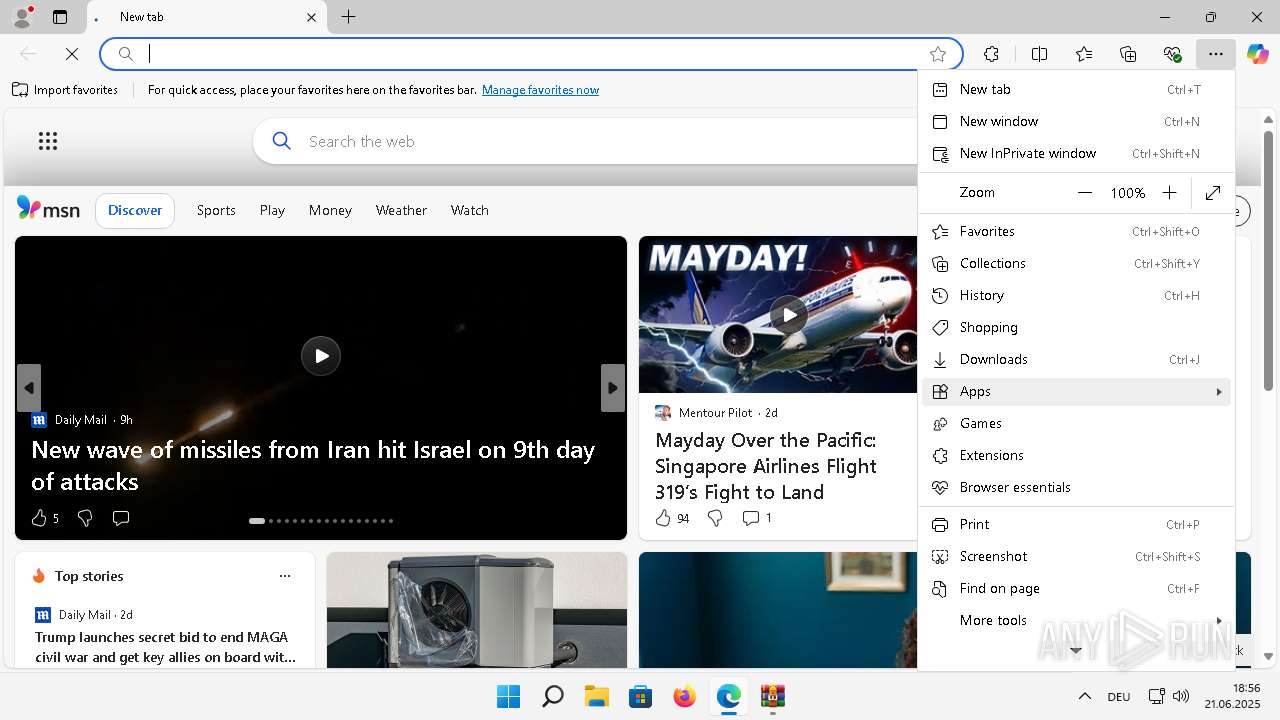
Task: Dislike the Iran missiles story
Action: (x=85, y=518)
